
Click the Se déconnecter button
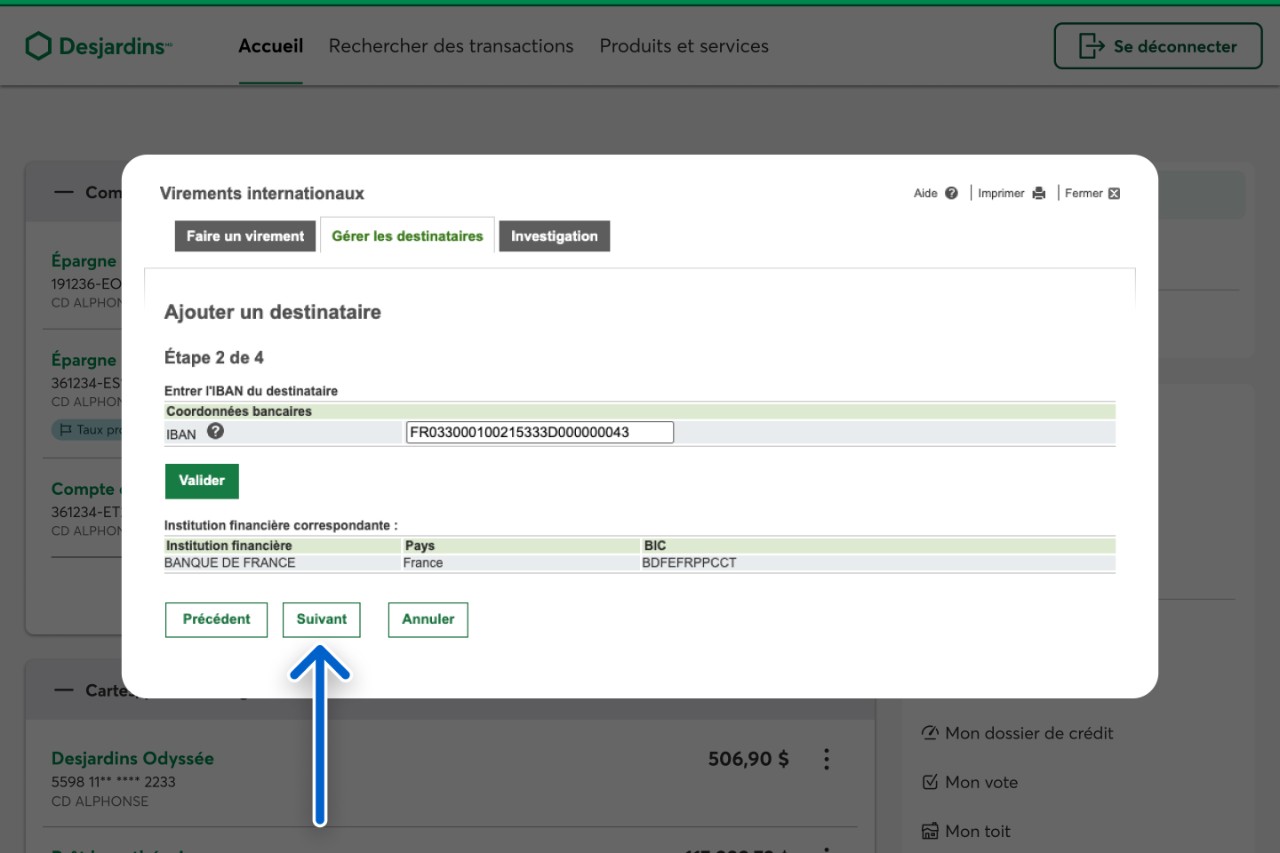click(1158, 46)
